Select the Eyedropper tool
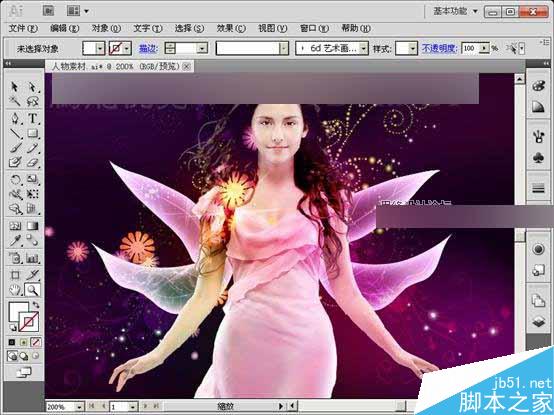The height and width of the screenshot is (415, 554). click(x=15, y=241)
